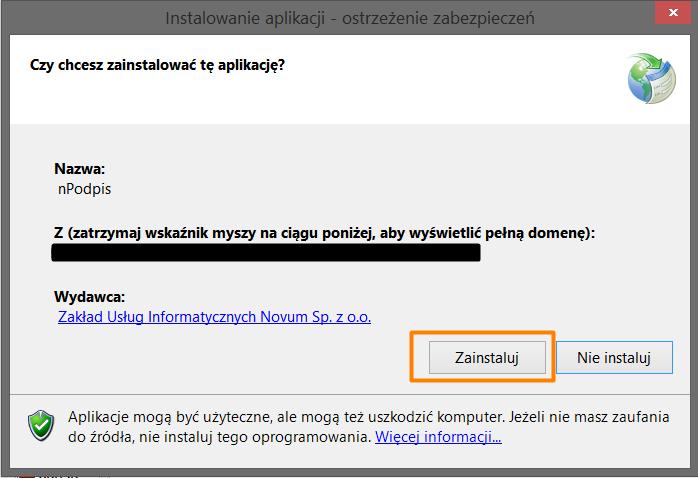Click the Wydawca: label
Viewport: 698px width, 478px height.
coord(89,297)
